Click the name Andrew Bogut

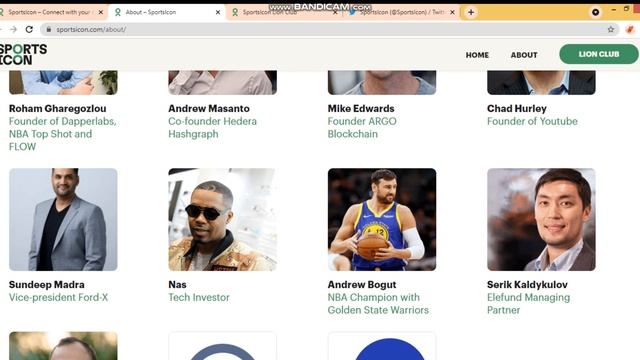click(362, 284)
